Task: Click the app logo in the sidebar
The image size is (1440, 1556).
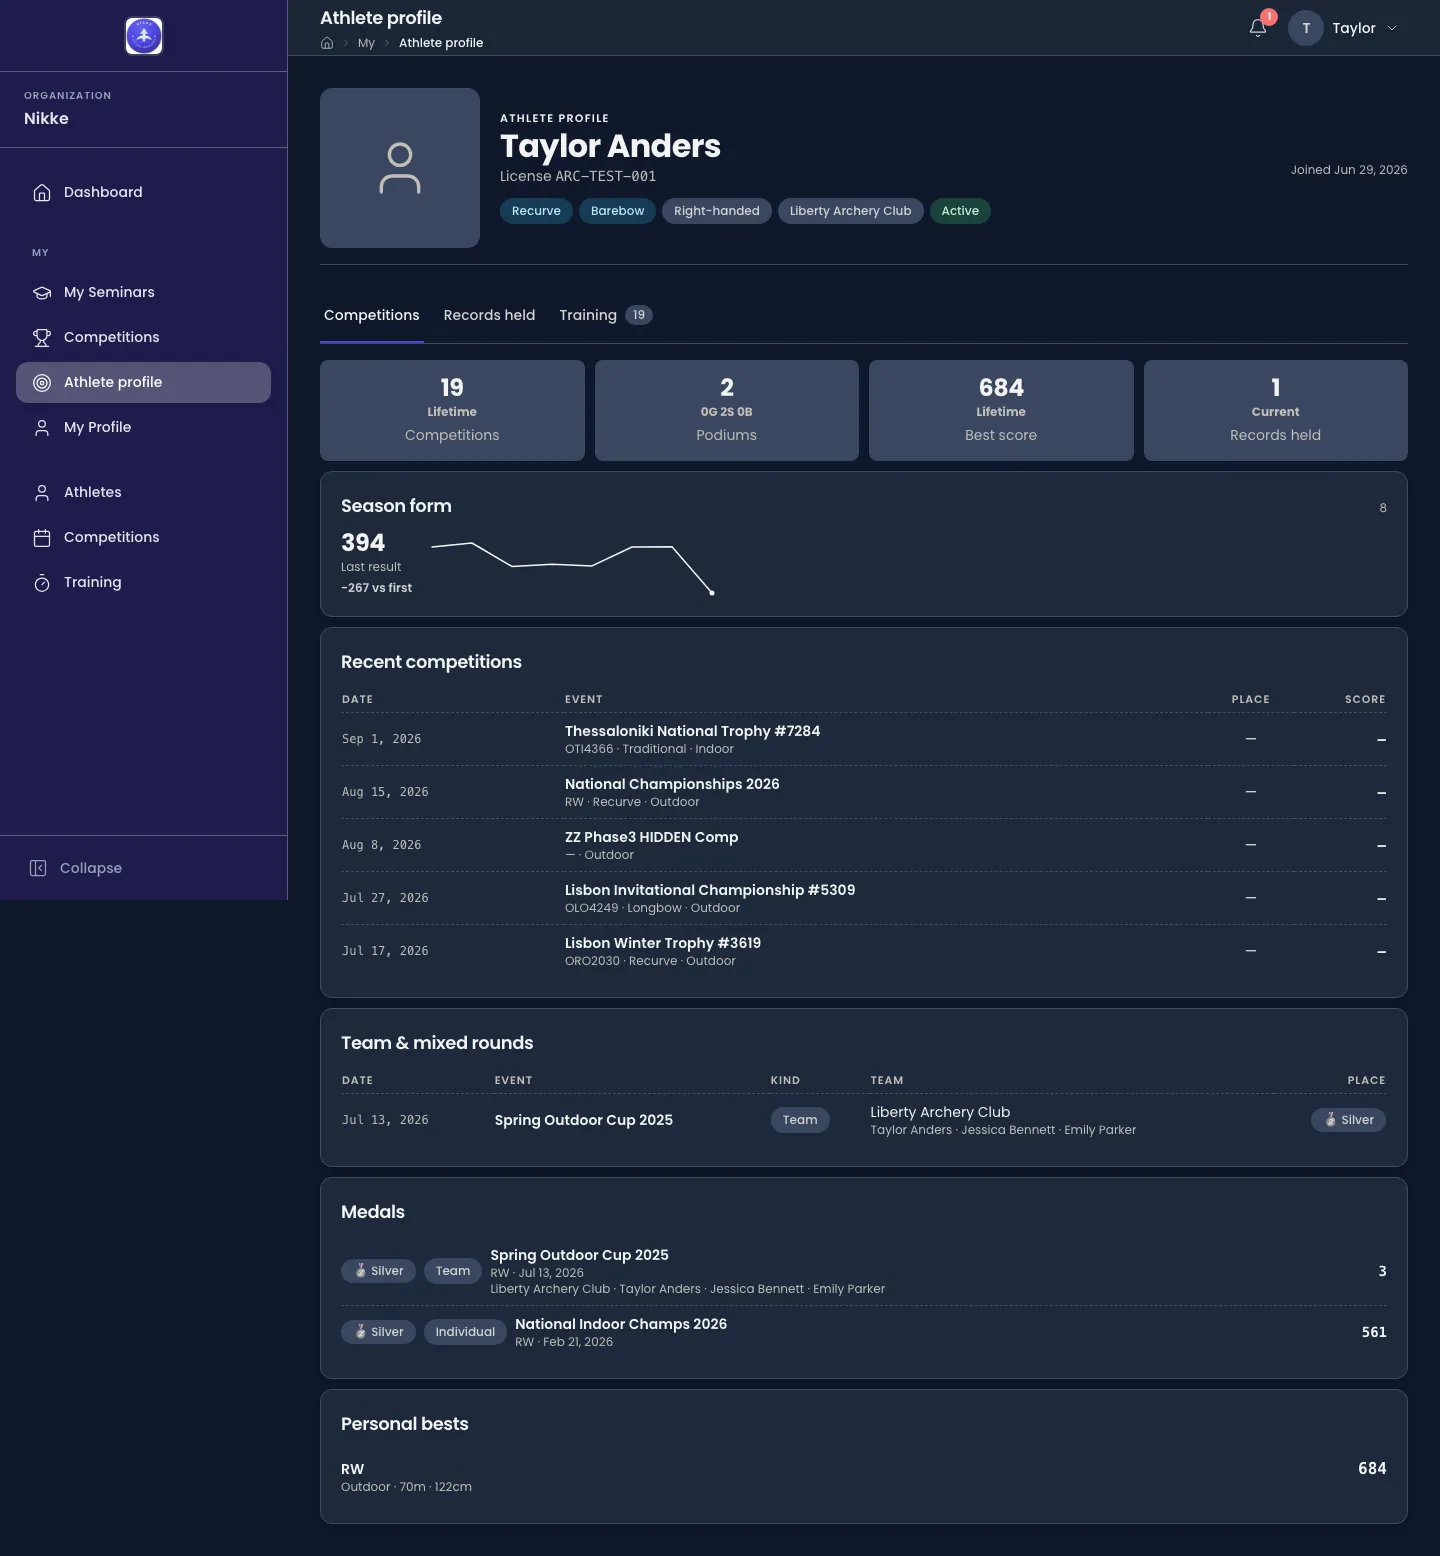Action: pos(144,36)
